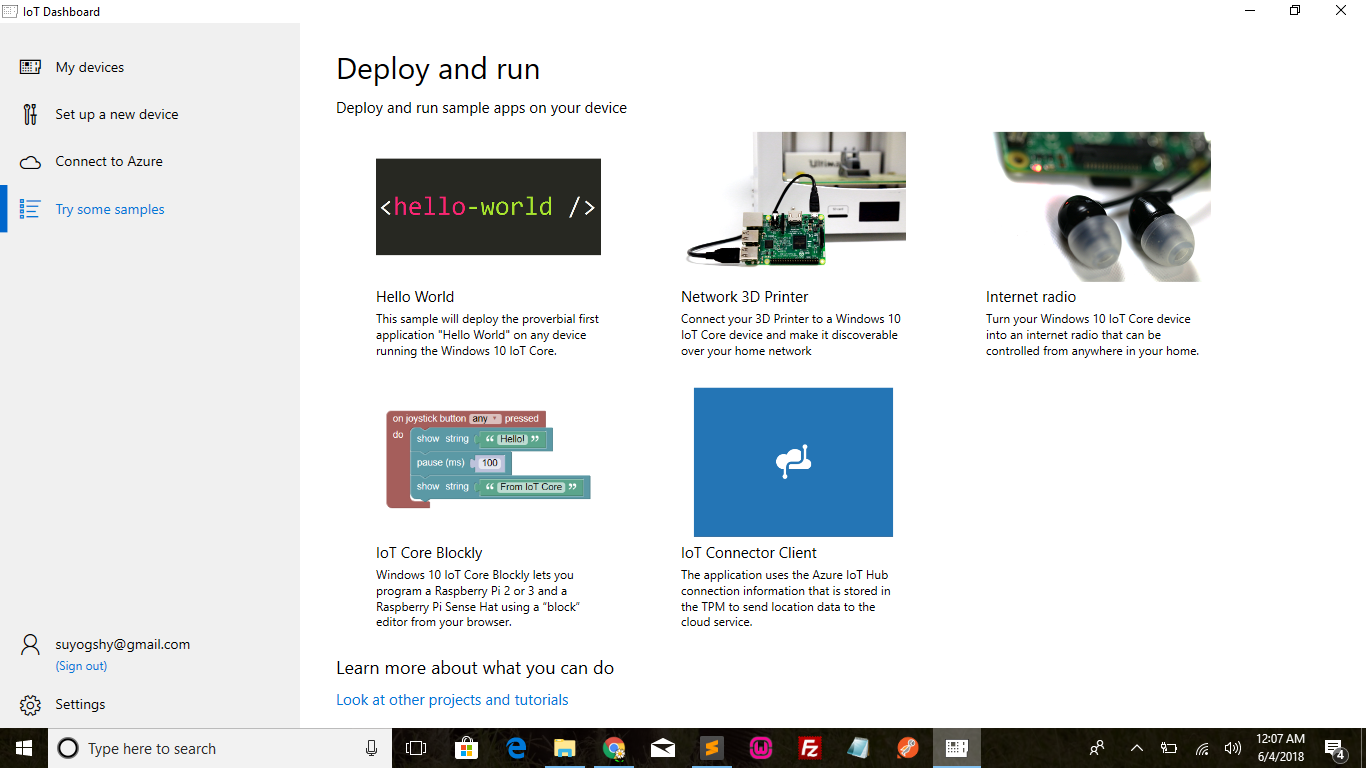Screen dimensions: 1366x768
Task: Open the orange tool taskbar icon
Action: click(907, 748)
